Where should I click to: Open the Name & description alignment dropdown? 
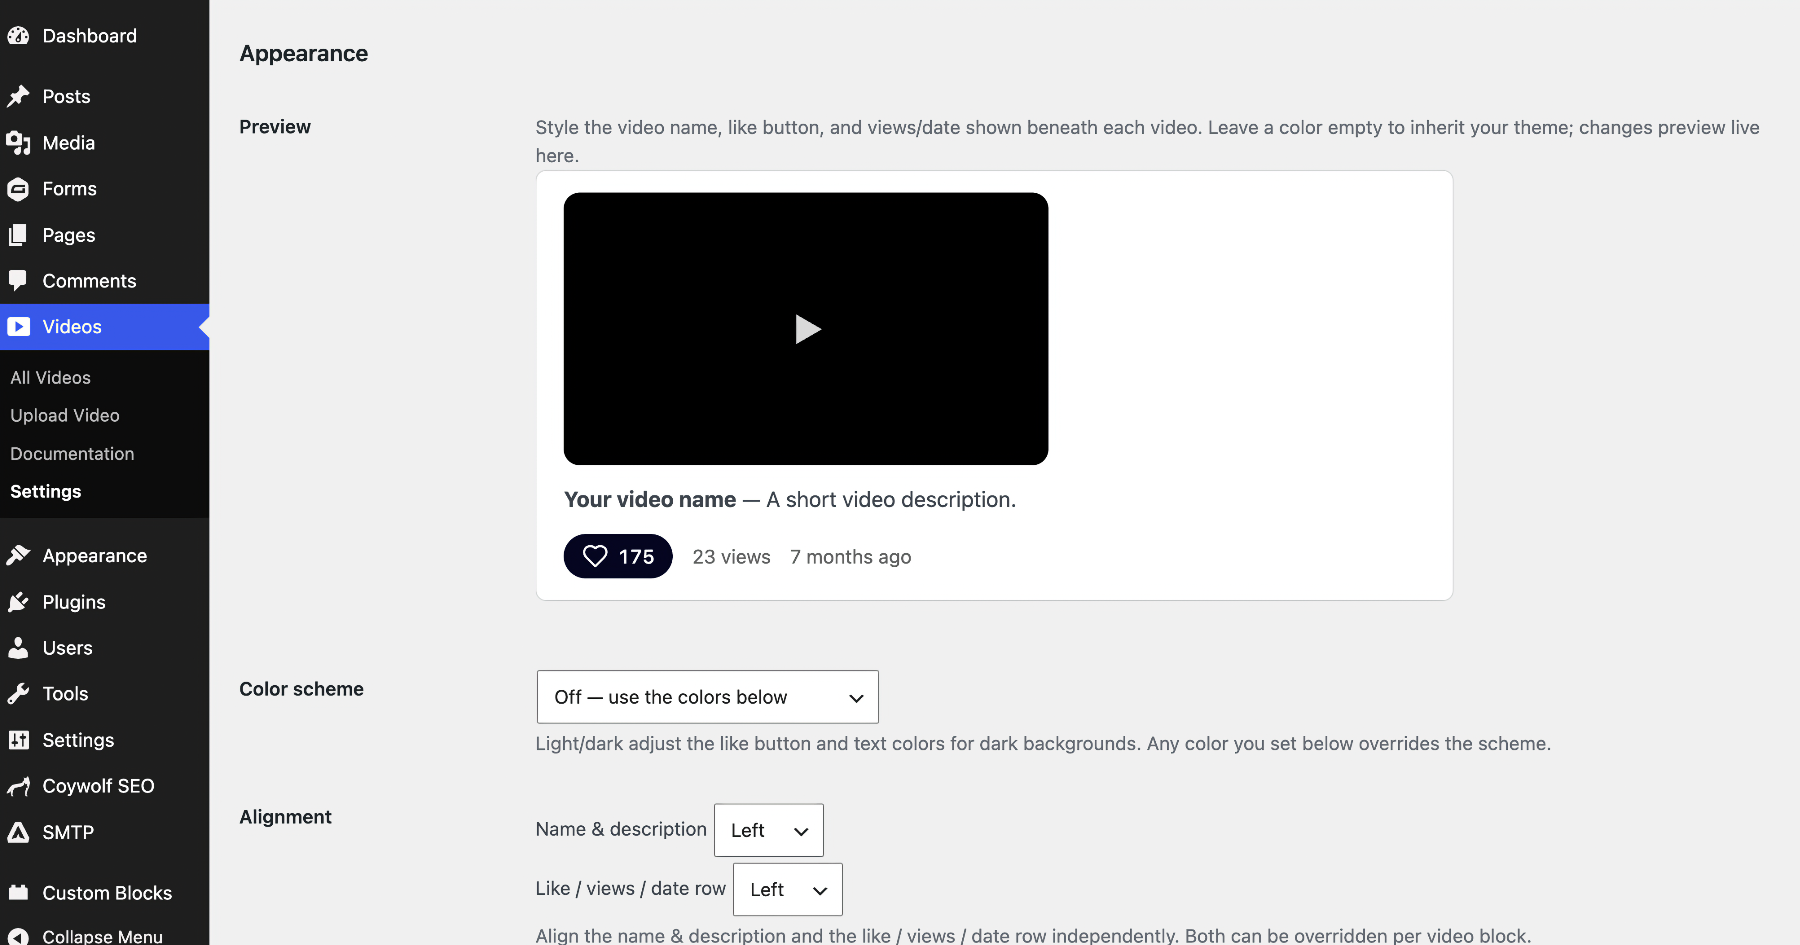pos(768,830)
